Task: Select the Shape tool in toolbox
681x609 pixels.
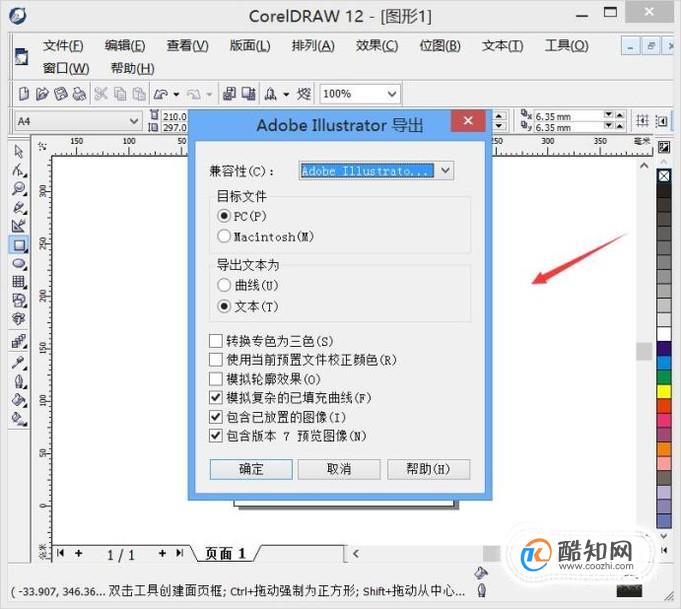Action: (x=19, y=170)
